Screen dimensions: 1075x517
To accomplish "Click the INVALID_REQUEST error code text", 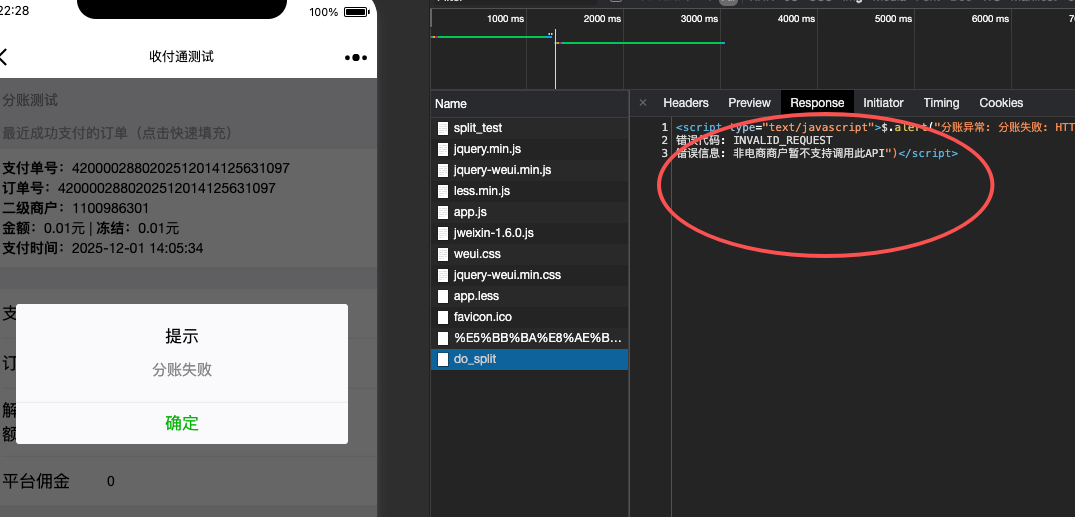I will tap(783, 141).
